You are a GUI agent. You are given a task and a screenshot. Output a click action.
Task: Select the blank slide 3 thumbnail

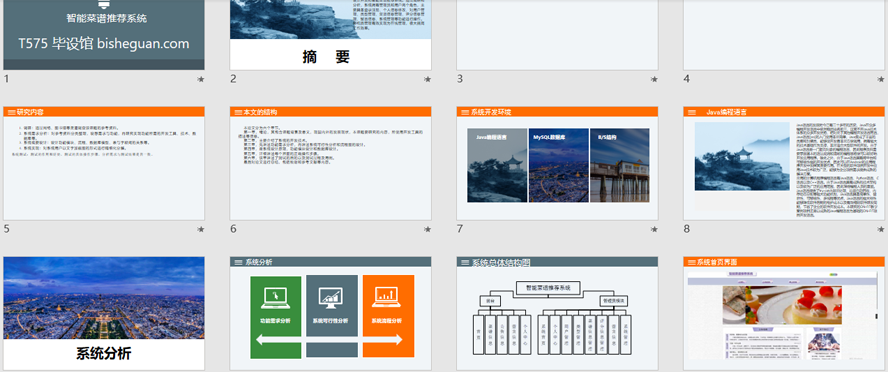pos(557,35)
